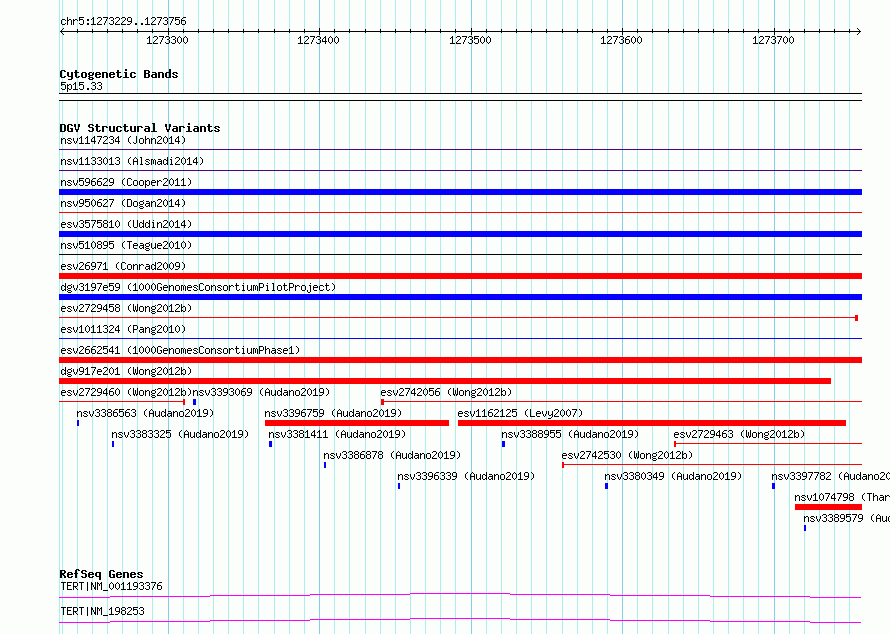Select the nsv3396759 (Audano2019) red bar
This screenshot has height=634, width=890.
point(357,423)
